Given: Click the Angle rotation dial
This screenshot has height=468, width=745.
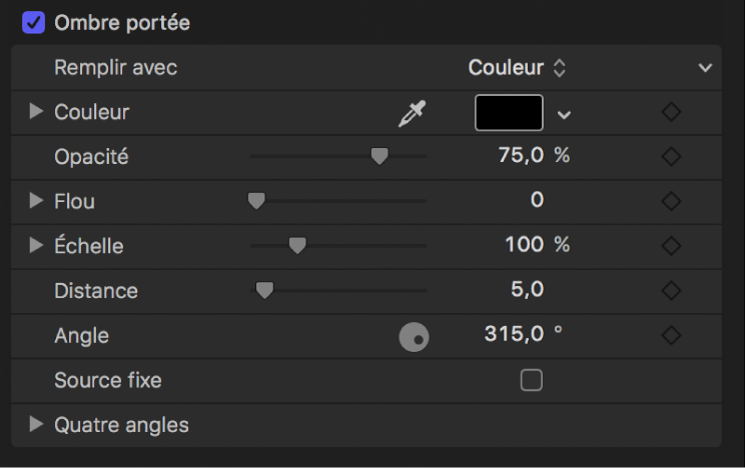Looking at the screenshot, I should [414, 338].
